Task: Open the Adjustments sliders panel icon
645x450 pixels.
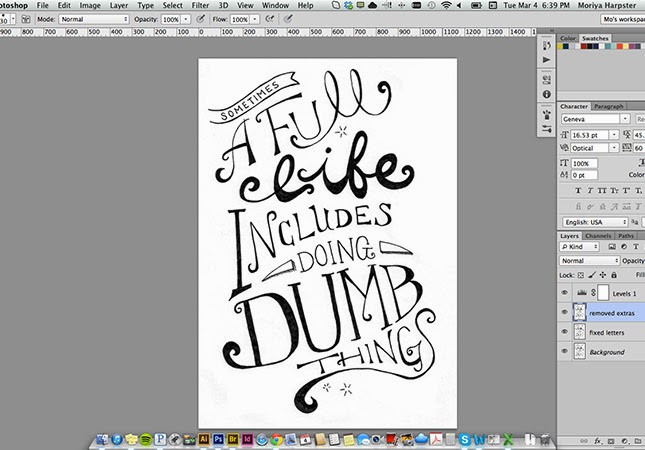Action: (x=546, y=129)
